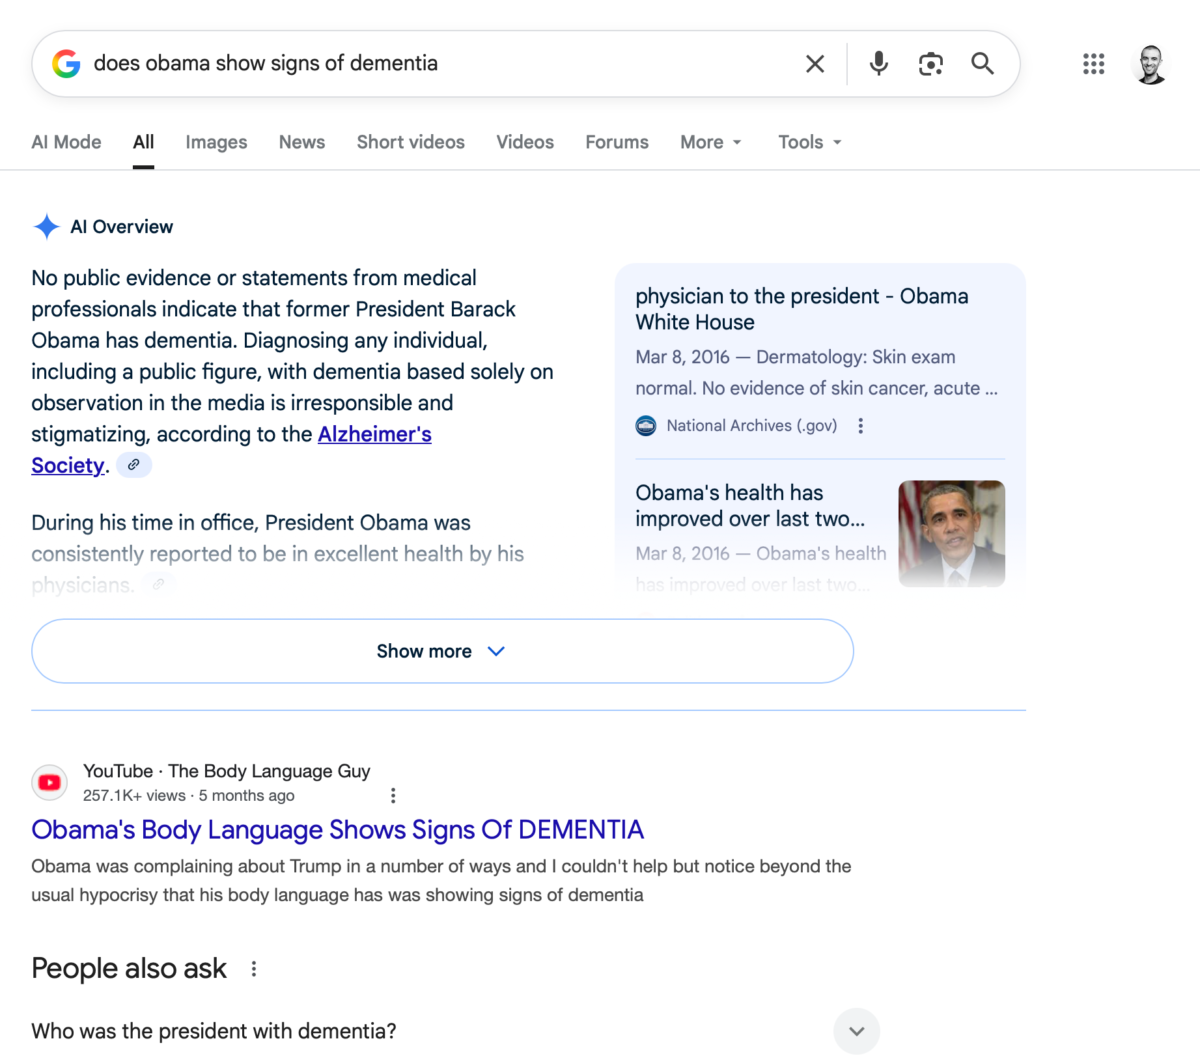Open the account profile avatar
The height and width of the screenshot is (1056, 1200).
[x=1151, y=64]
